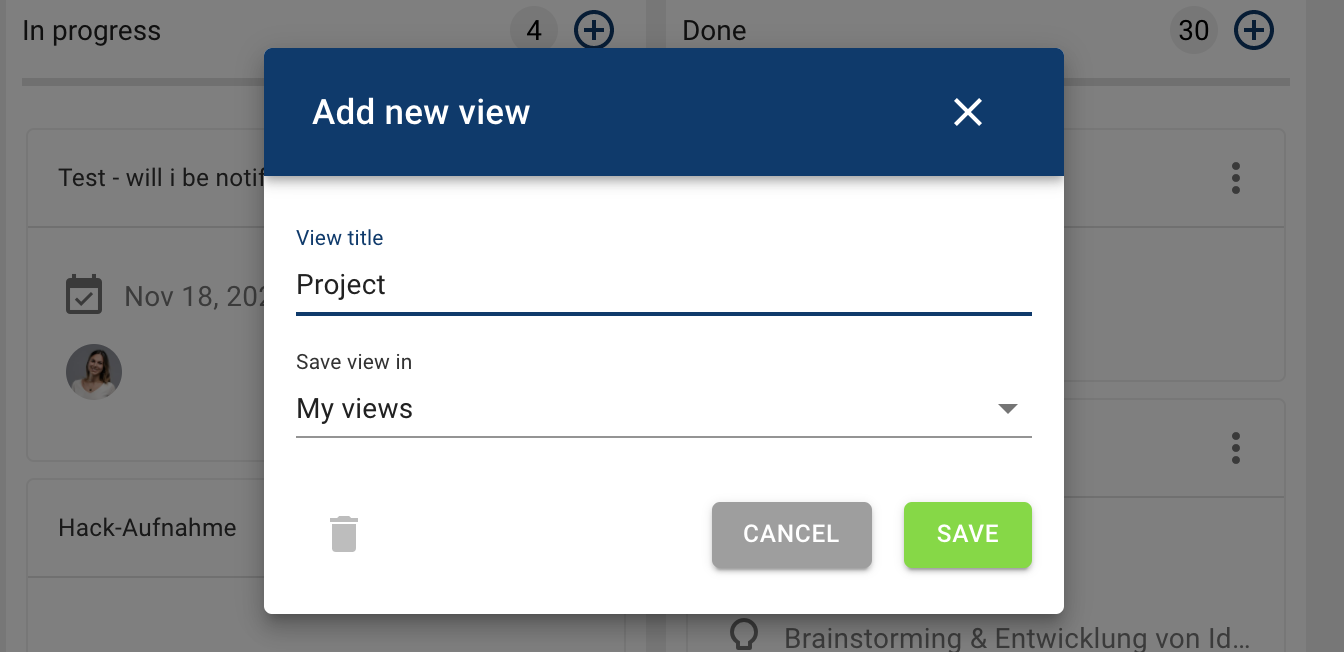Open the Hack-Aufnahme card
Image resolution: width=1344 pixels, height=652 pixels.
(147, 528)
